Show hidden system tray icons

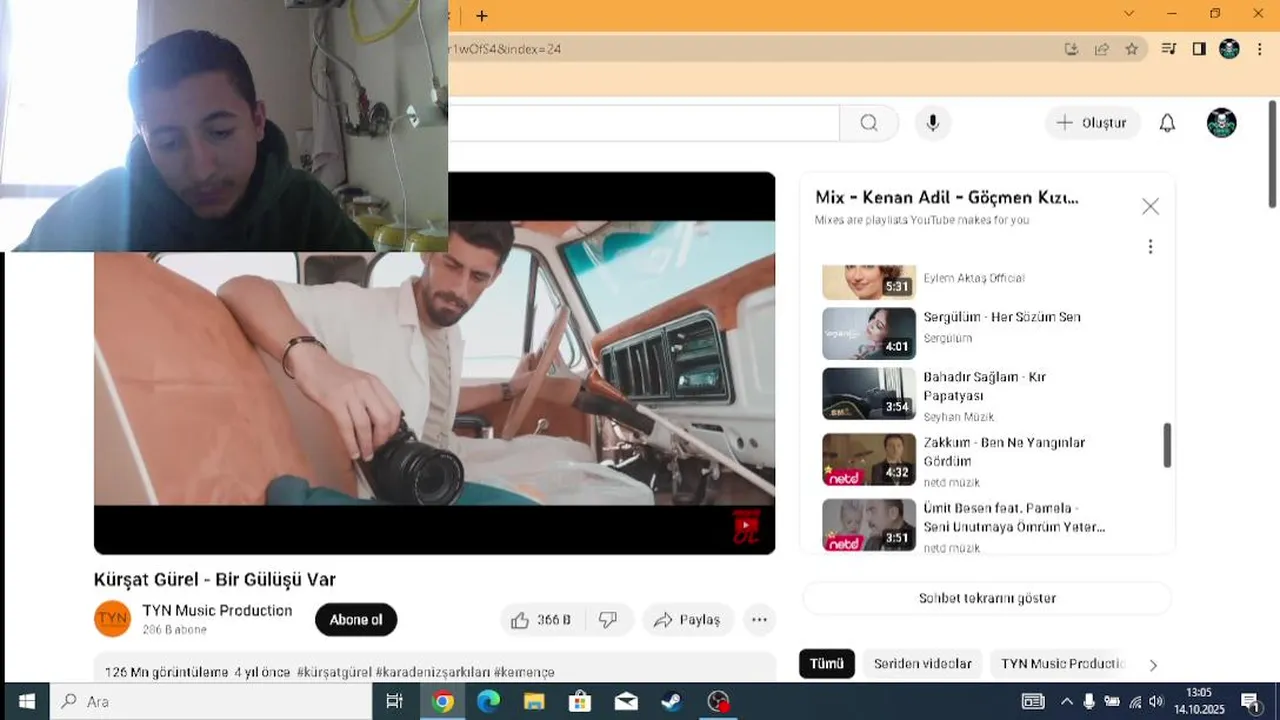coord(1066,702)
